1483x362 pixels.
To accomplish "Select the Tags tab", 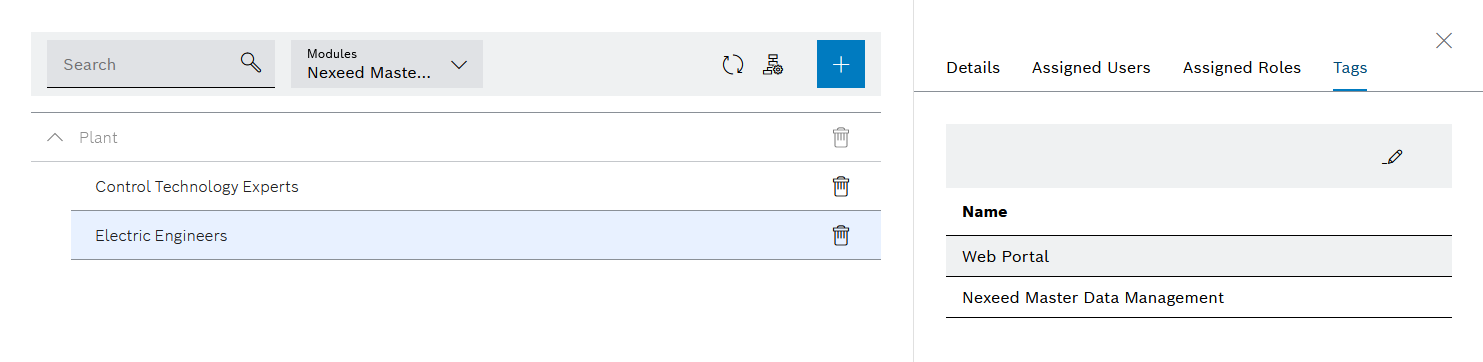I will [1350, 68].
